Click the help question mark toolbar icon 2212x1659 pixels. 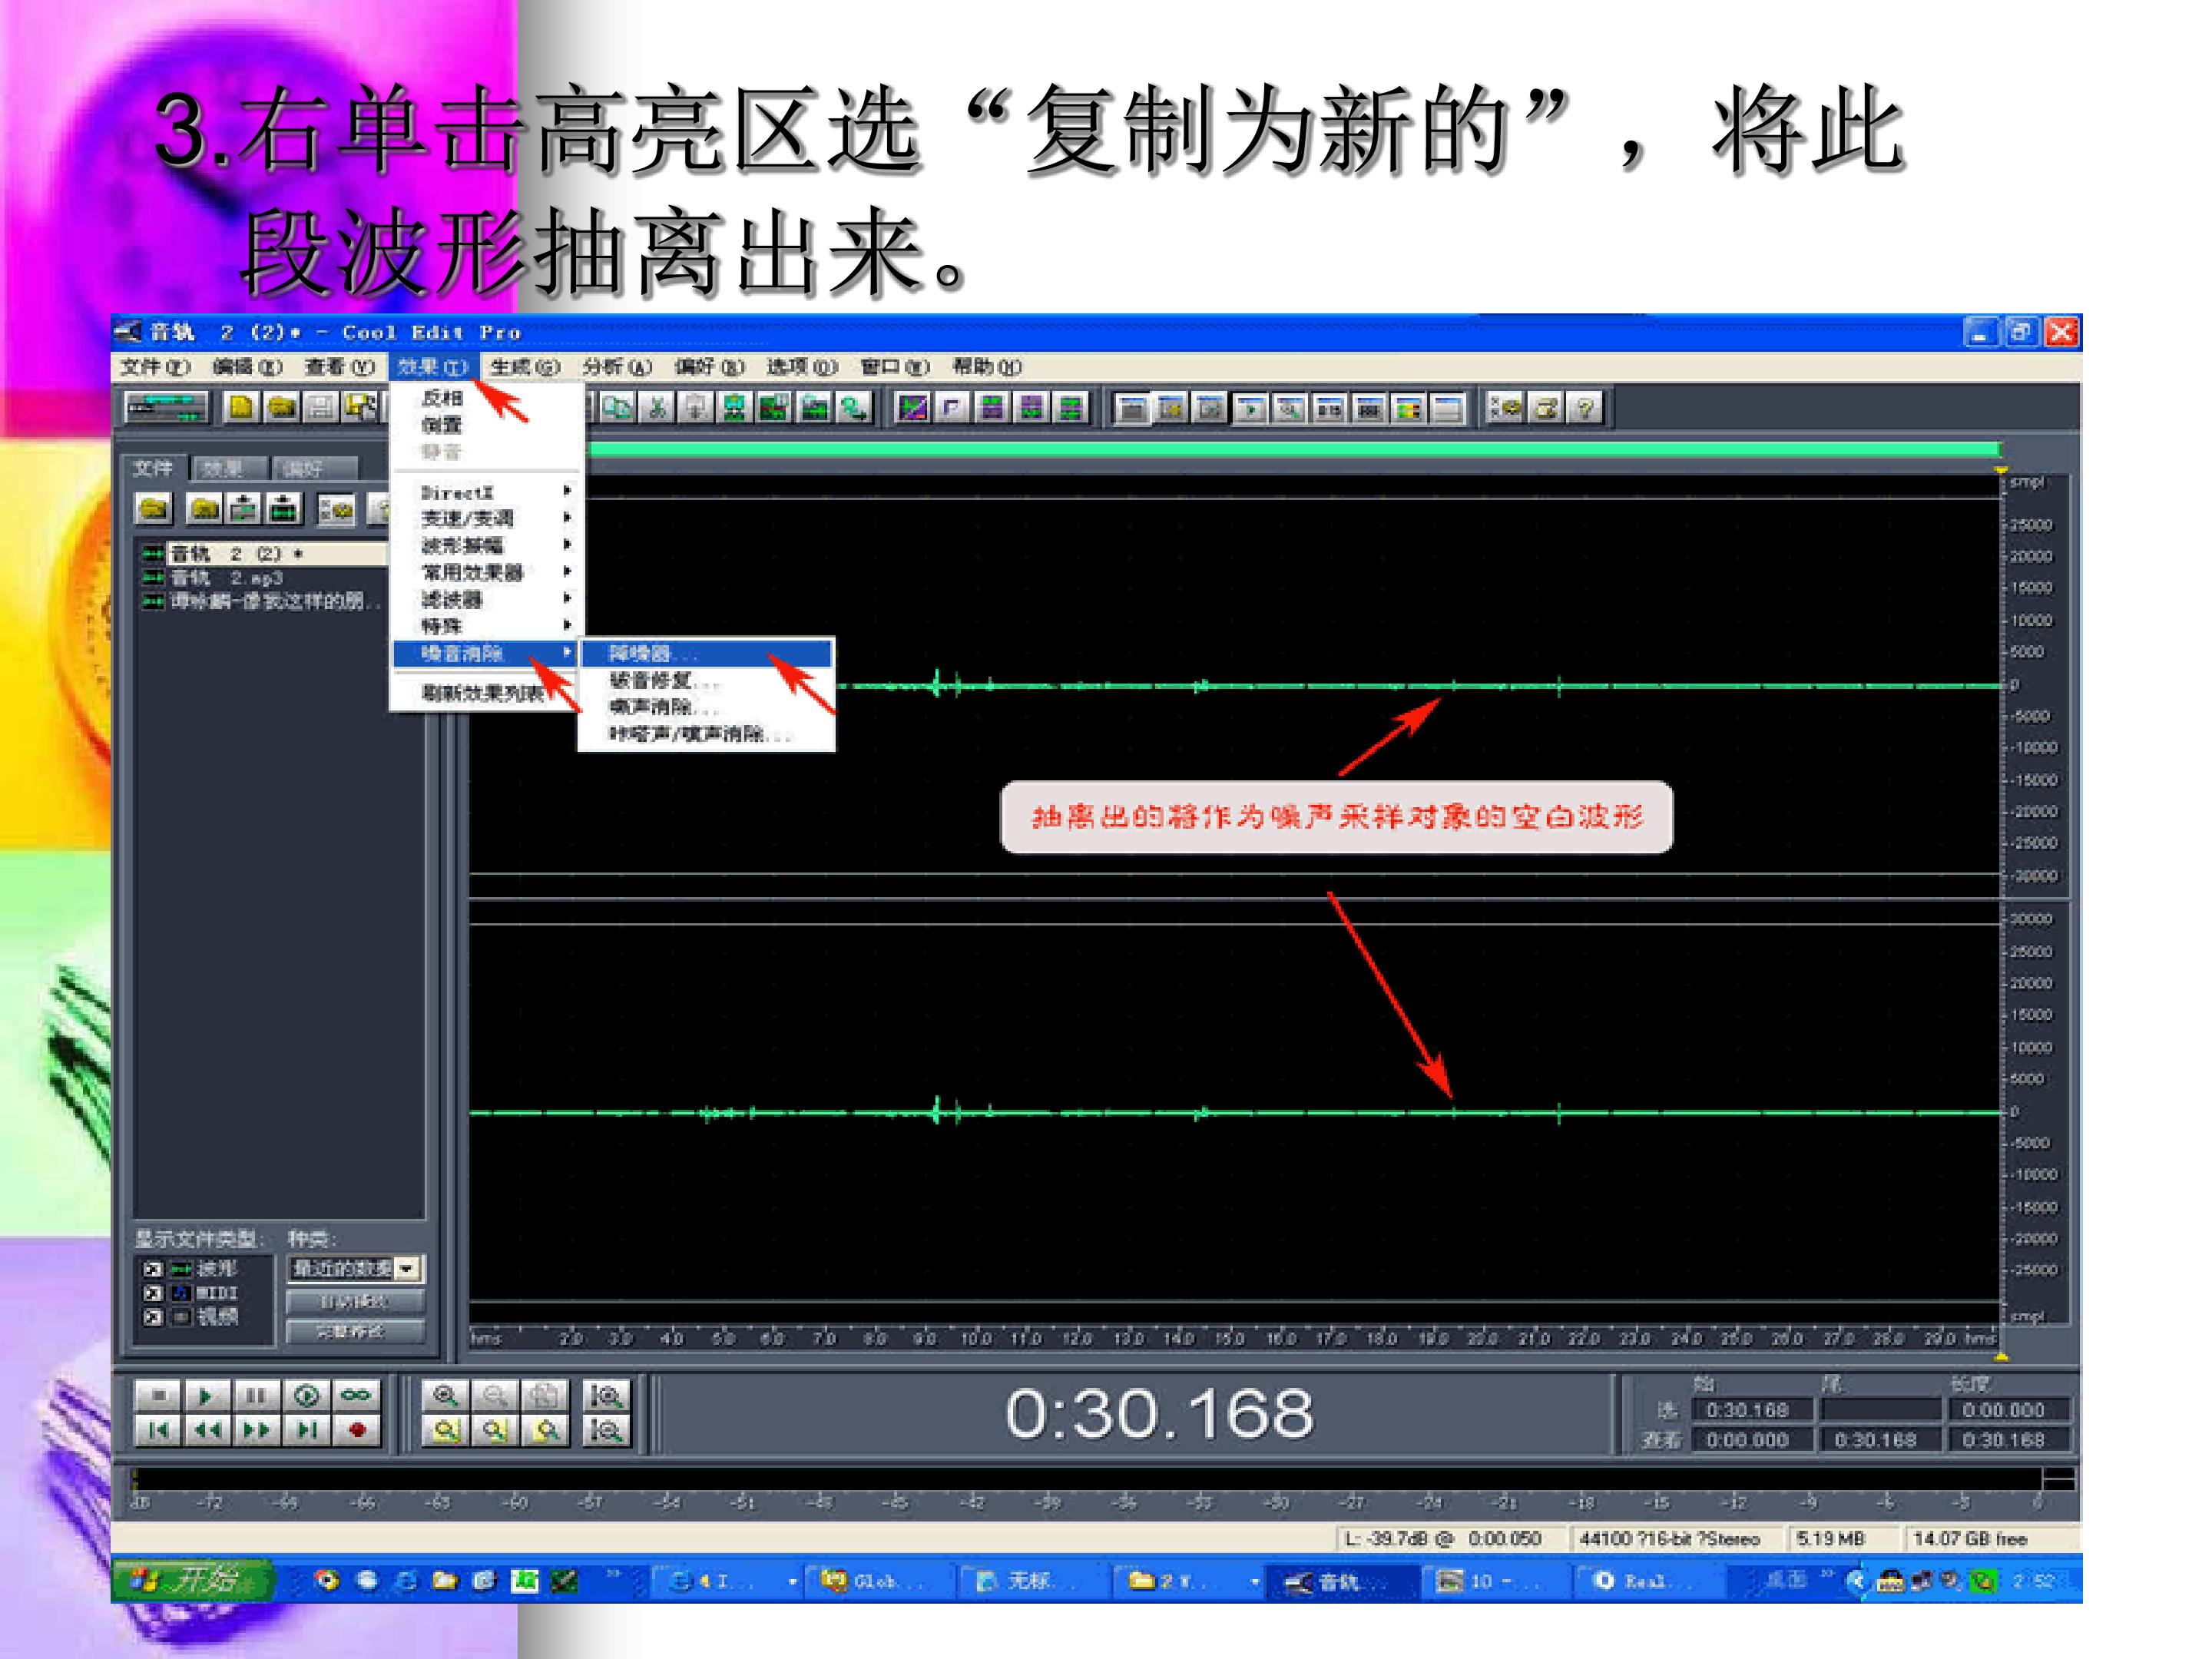click(x=1584, y=408)
